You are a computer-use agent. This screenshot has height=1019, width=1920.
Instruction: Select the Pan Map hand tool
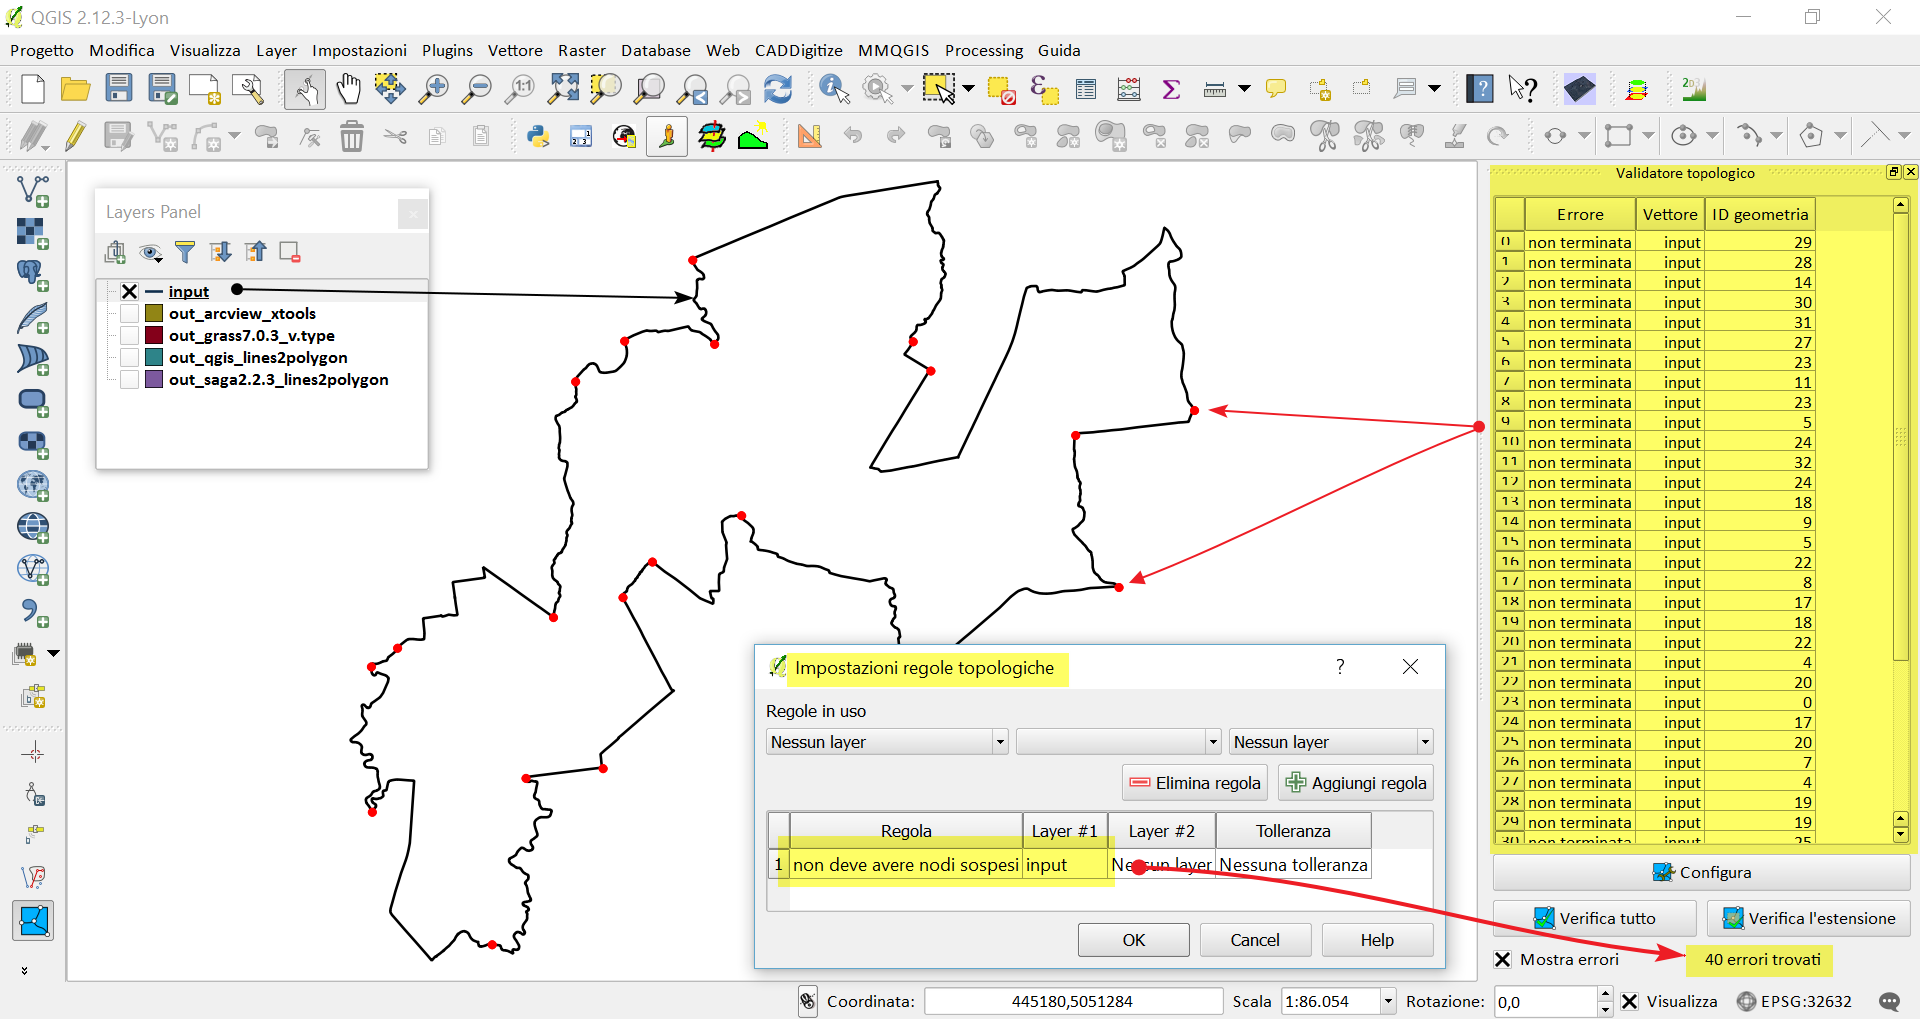coord(348,89)
